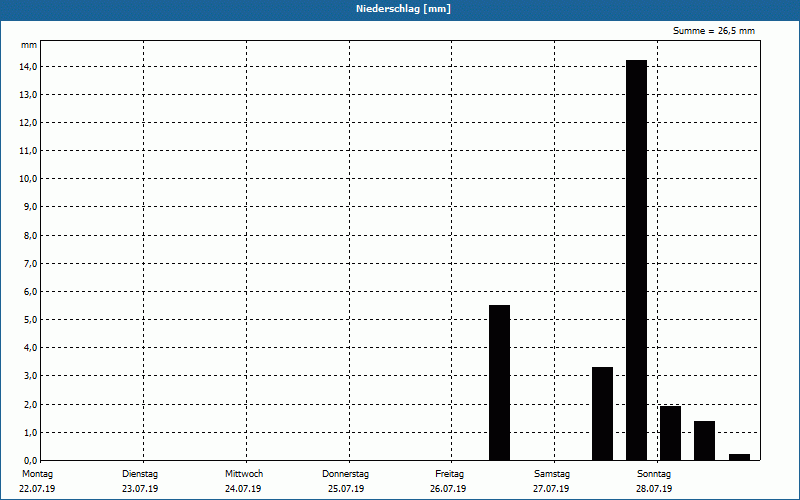
Task: Click the smallest bar at far right
Action: pyautogui.click(x=739, y=457)
